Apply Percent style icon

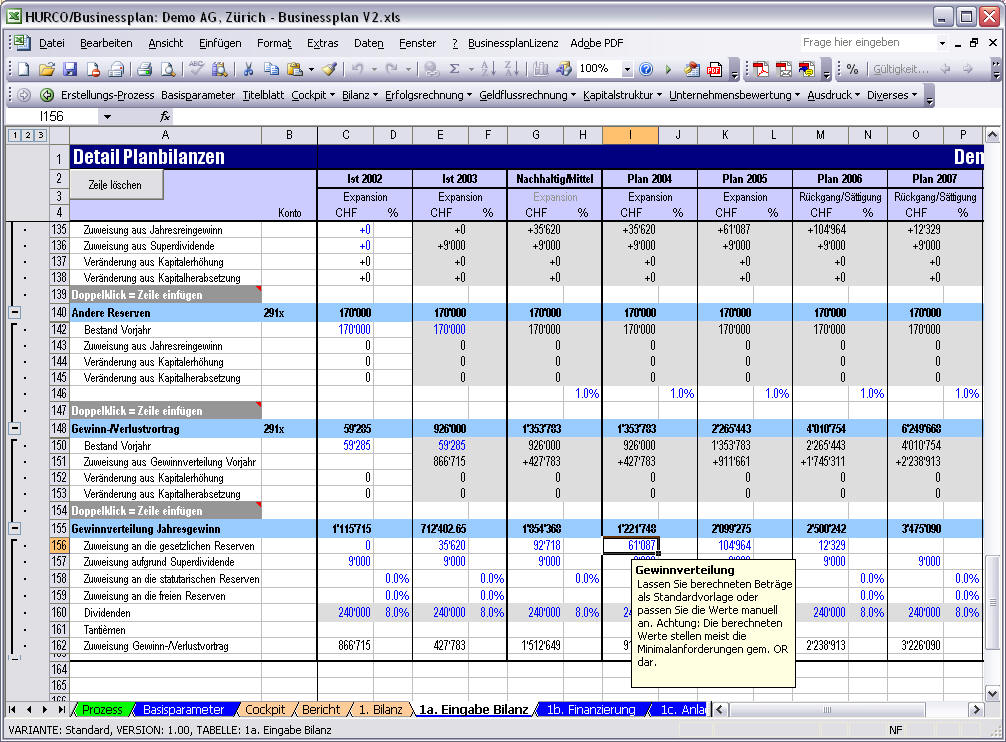852,69
